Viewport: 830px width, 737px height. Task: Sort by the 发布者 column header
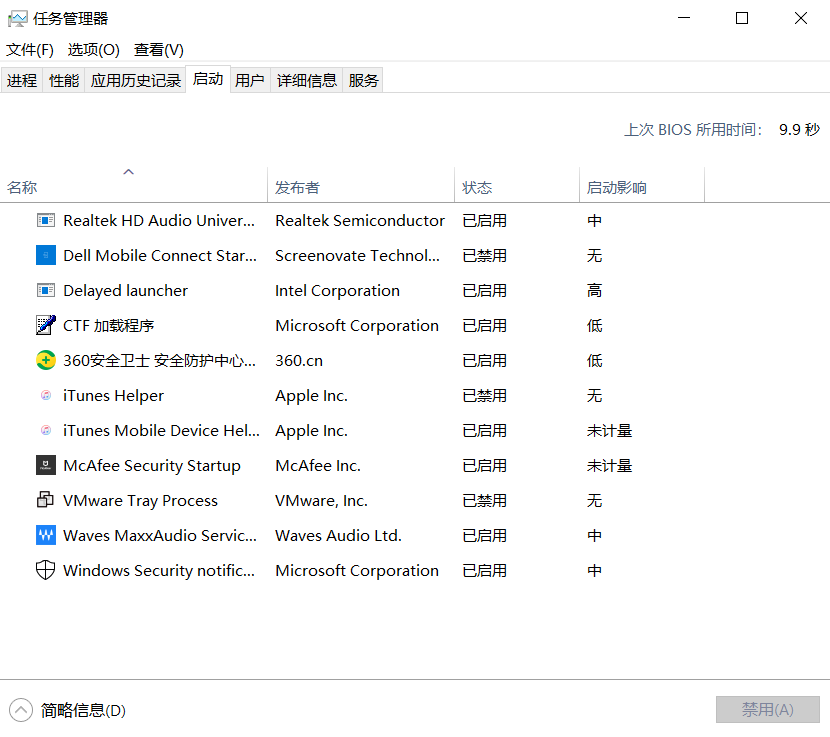(x=361, y=184)
